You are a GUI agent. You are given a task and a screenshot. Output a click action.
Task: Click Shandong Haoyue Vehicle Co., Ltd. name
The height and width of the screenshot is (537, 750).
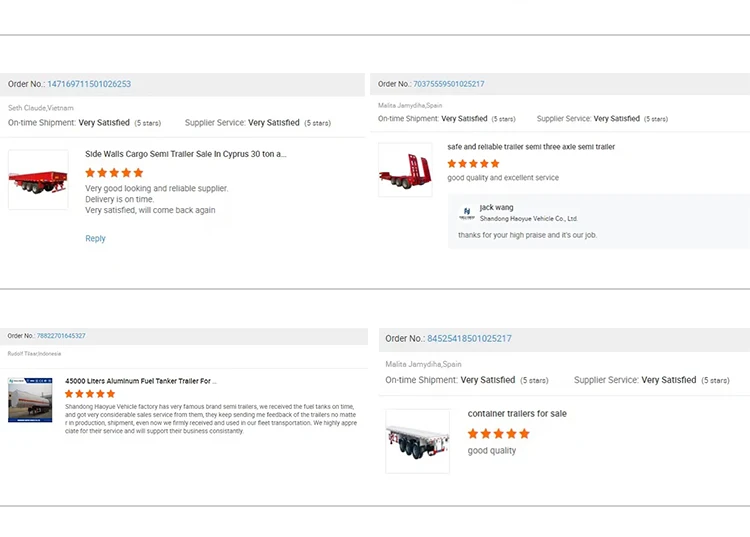(x=528, y=219)
